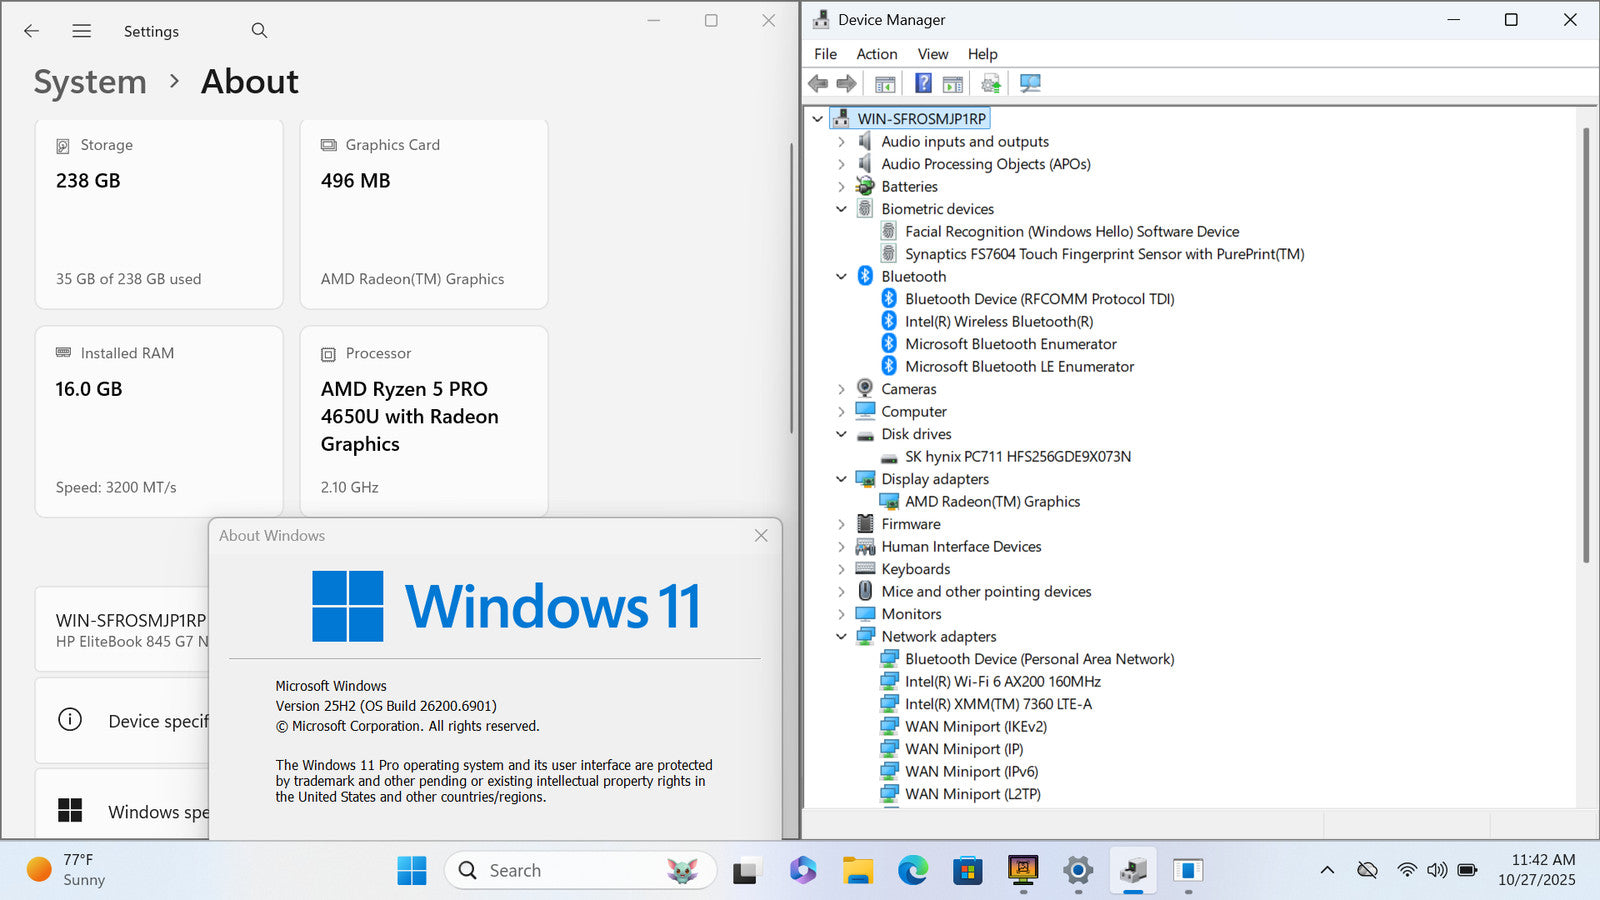Open File Explorer from the taskbar

tap(857, 871)
